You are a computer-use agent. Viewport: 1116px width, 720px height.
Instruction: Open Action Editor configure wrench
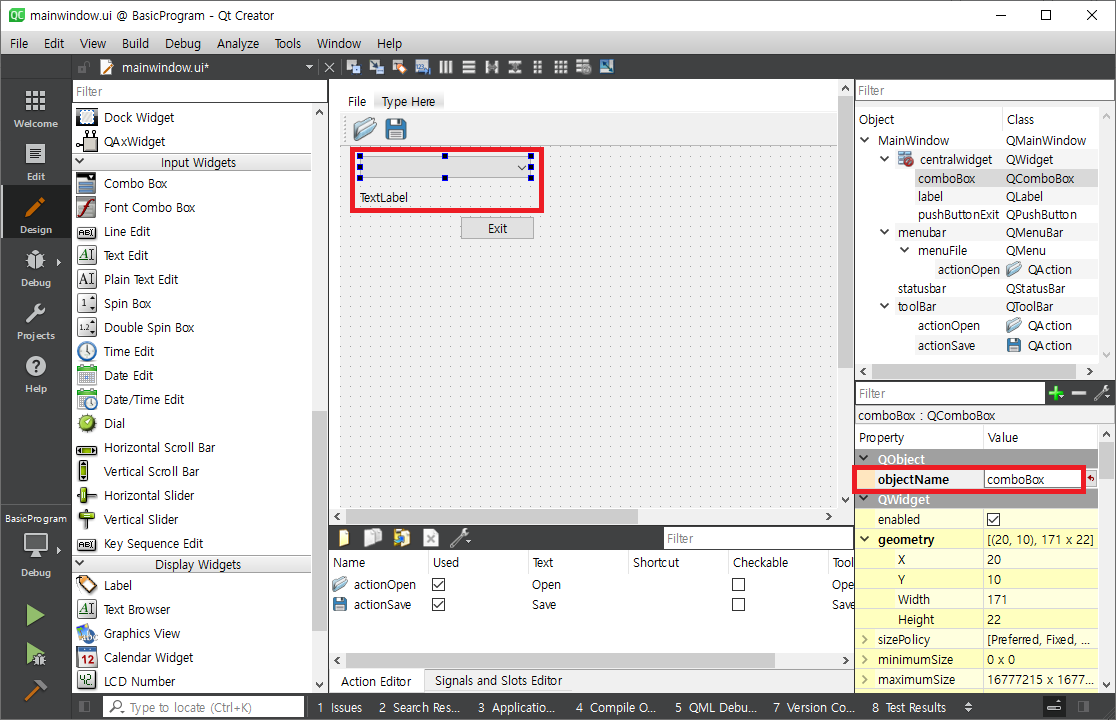coord(460,538)
